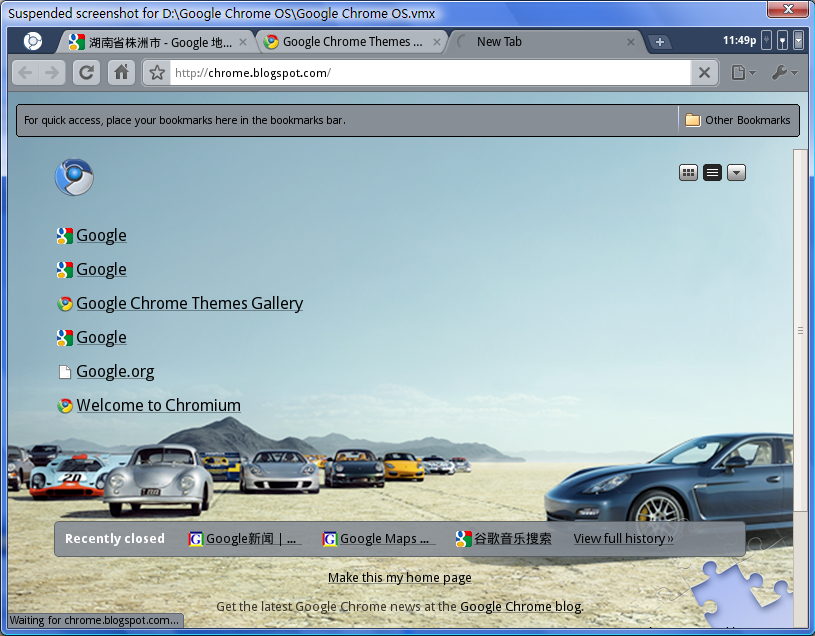The height and width of the screenshot is (636, 815).
Task: Open the first Google link in list
Action: [x=101, y=235]
